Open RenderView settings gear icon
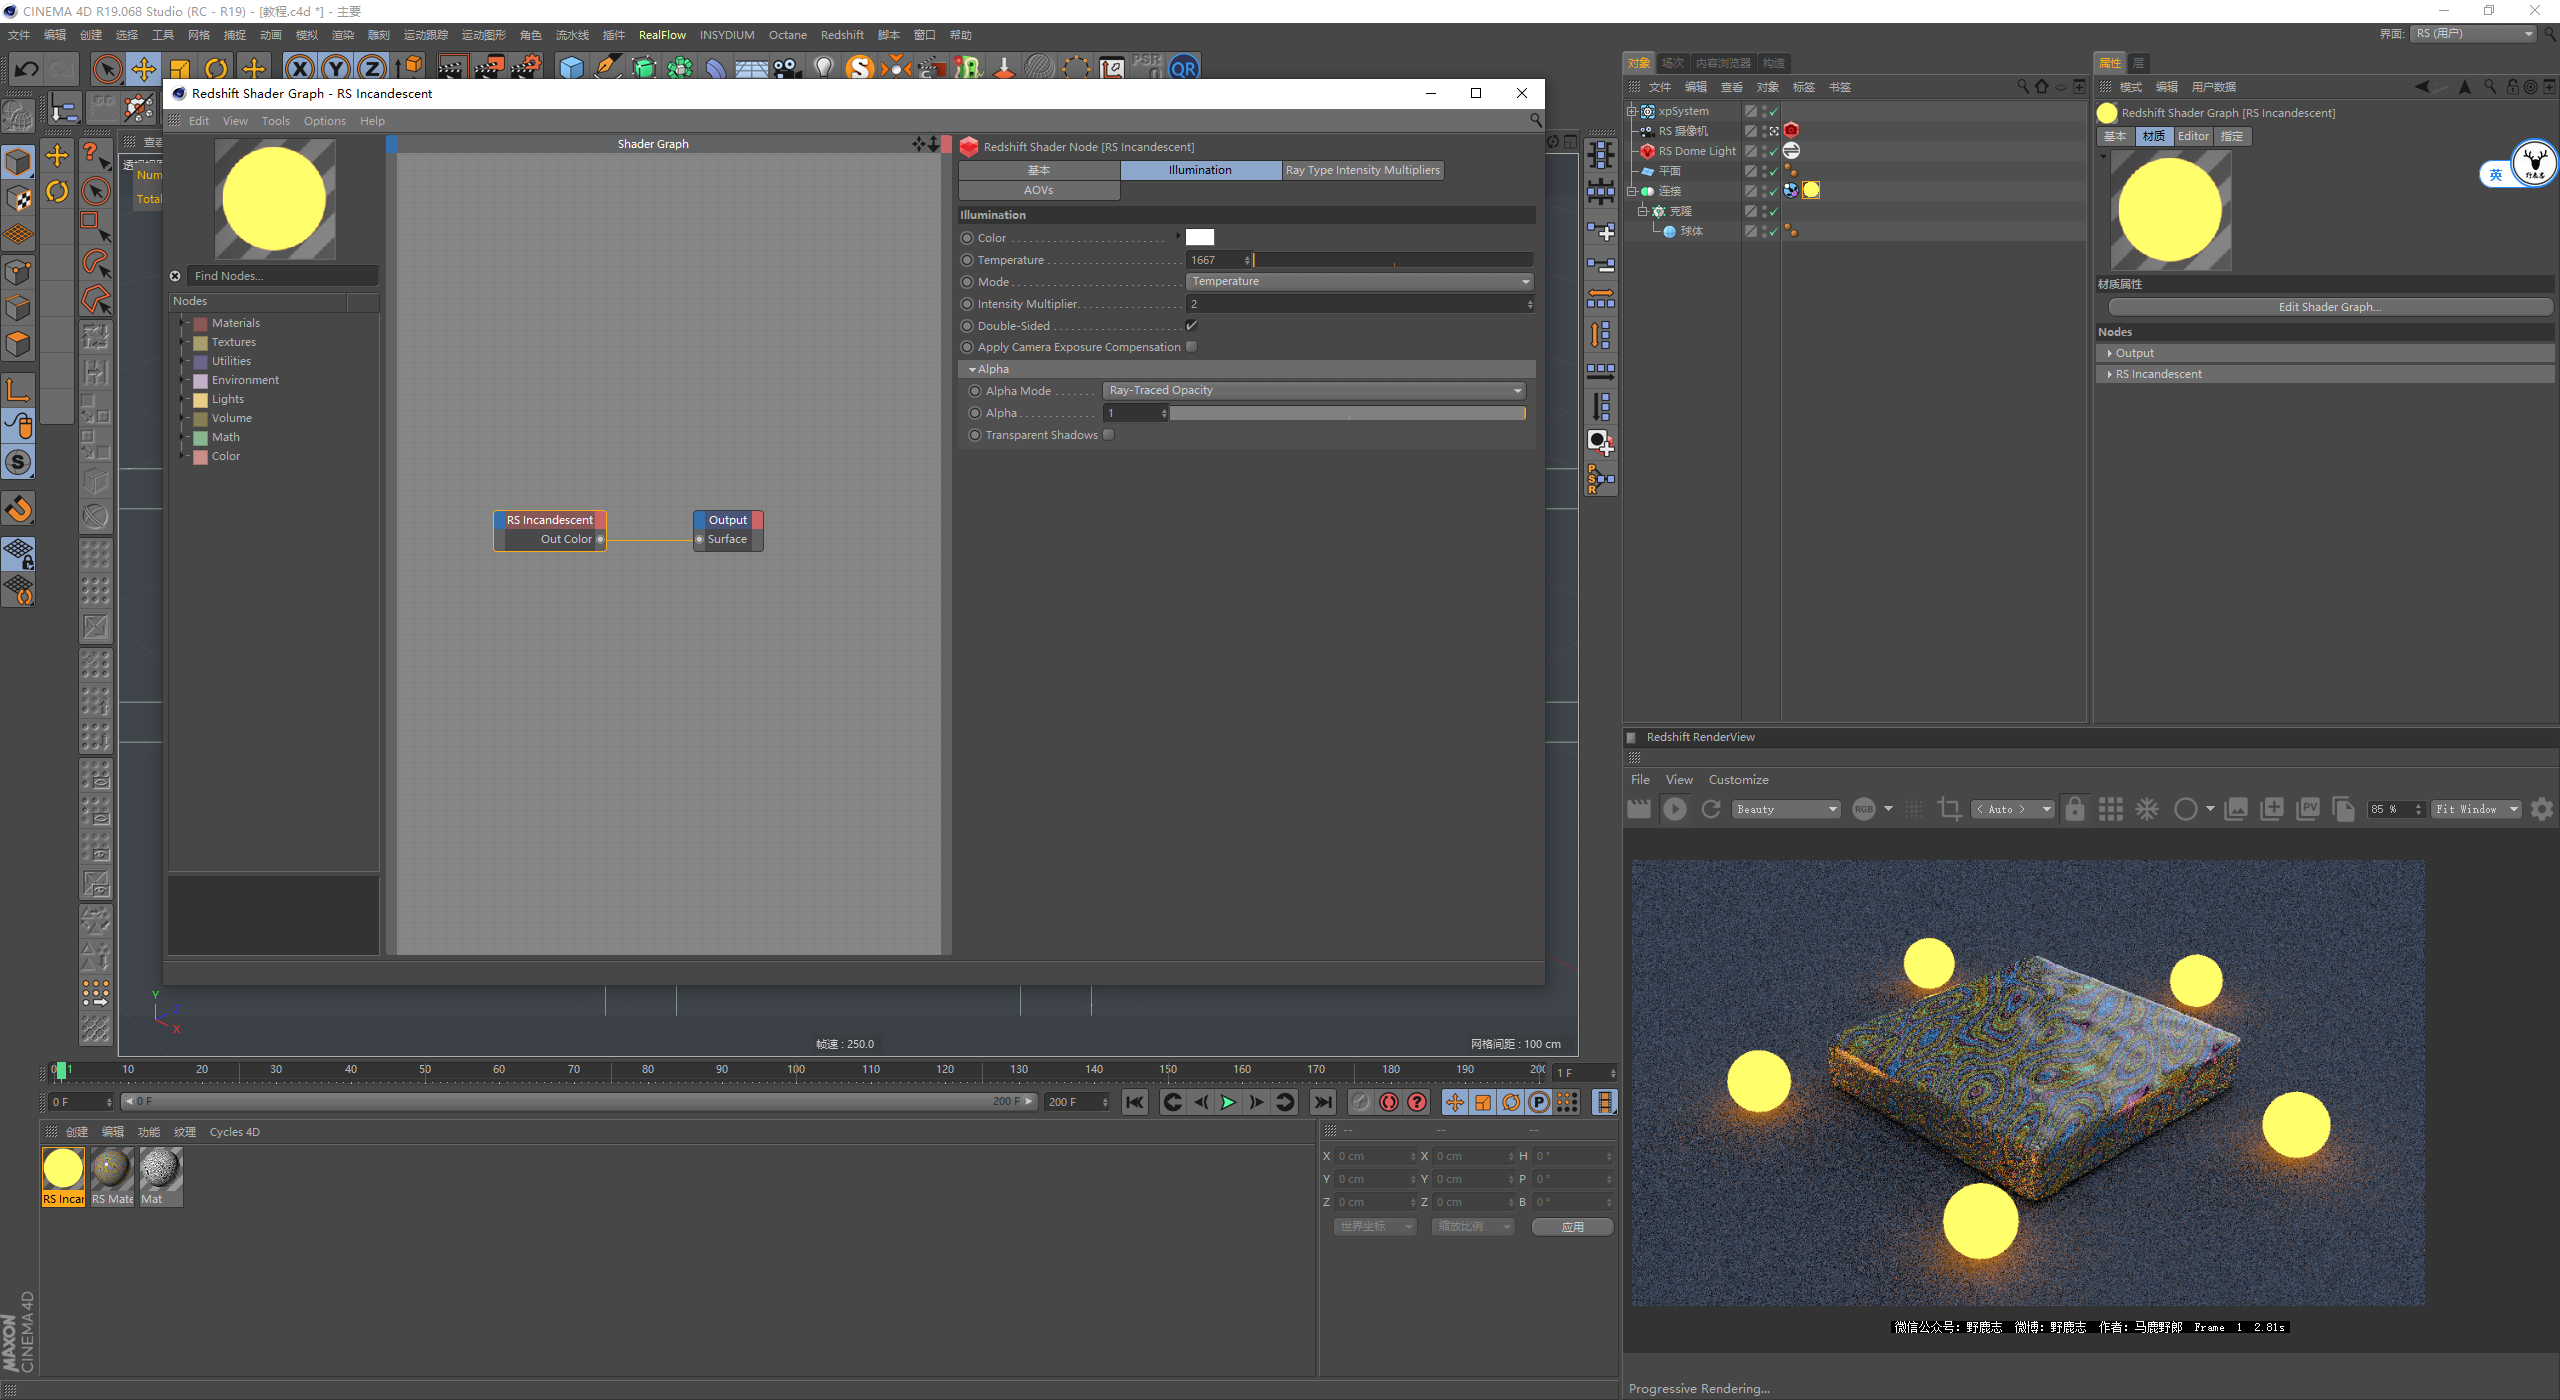 pos(2541,809)
